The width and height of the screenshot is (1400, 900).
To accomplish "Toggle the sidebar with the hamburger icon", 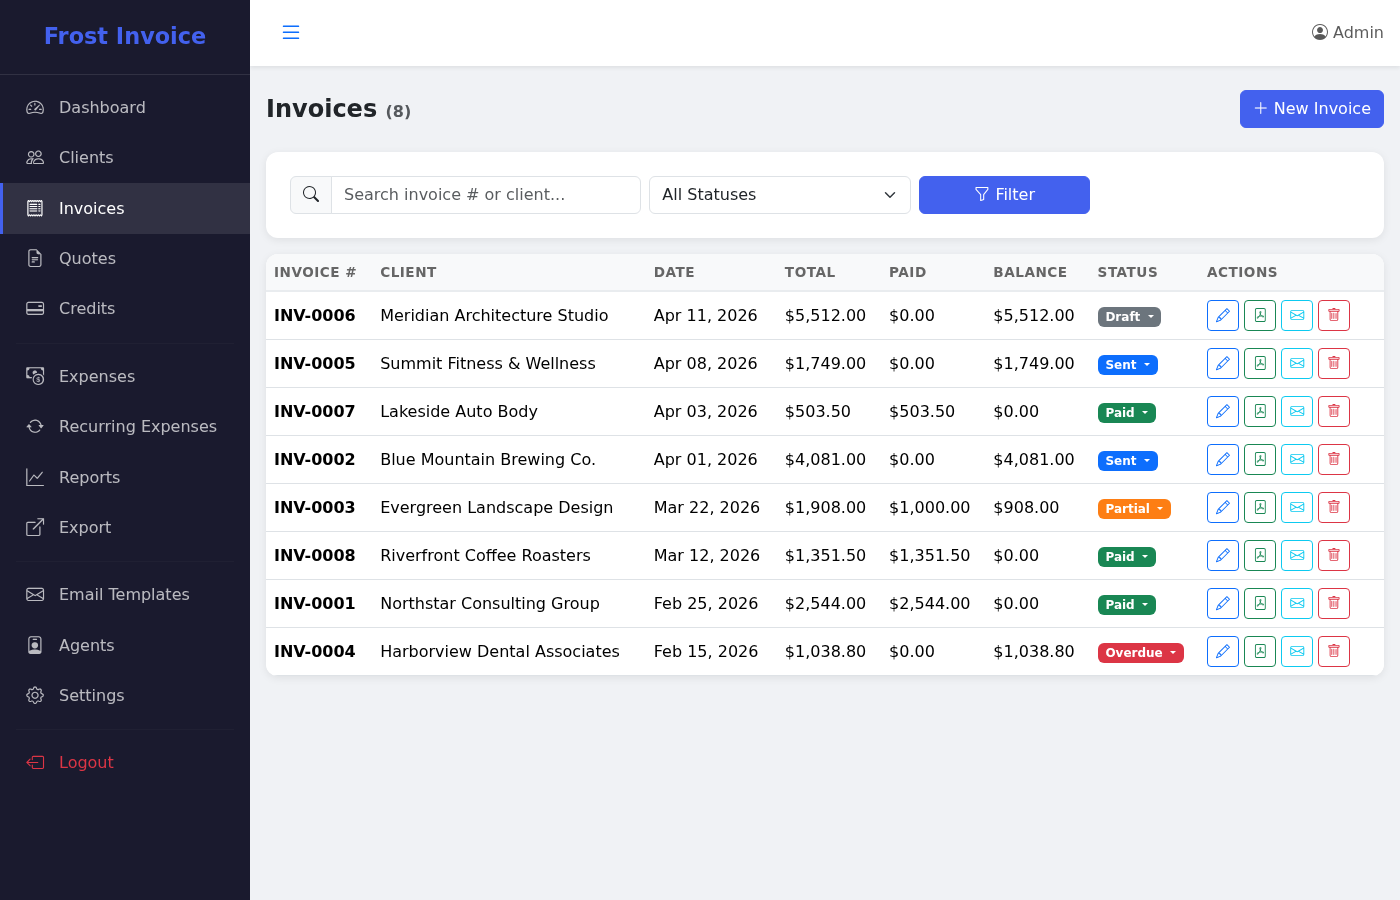I will tap(291, 32).
